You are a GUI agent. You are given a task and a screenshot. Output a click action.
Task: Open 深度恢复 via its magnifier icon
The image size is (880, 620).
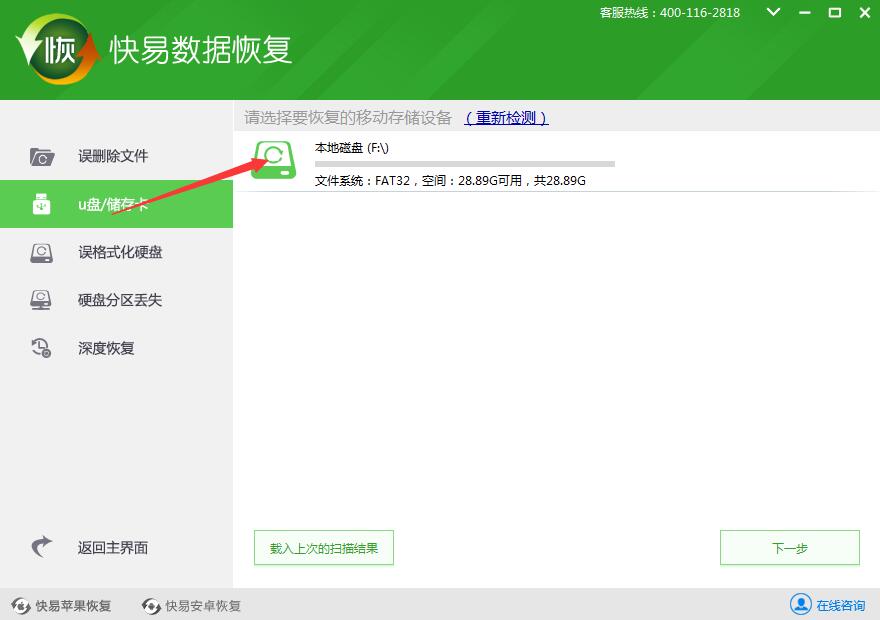click(x=41, y=348)
